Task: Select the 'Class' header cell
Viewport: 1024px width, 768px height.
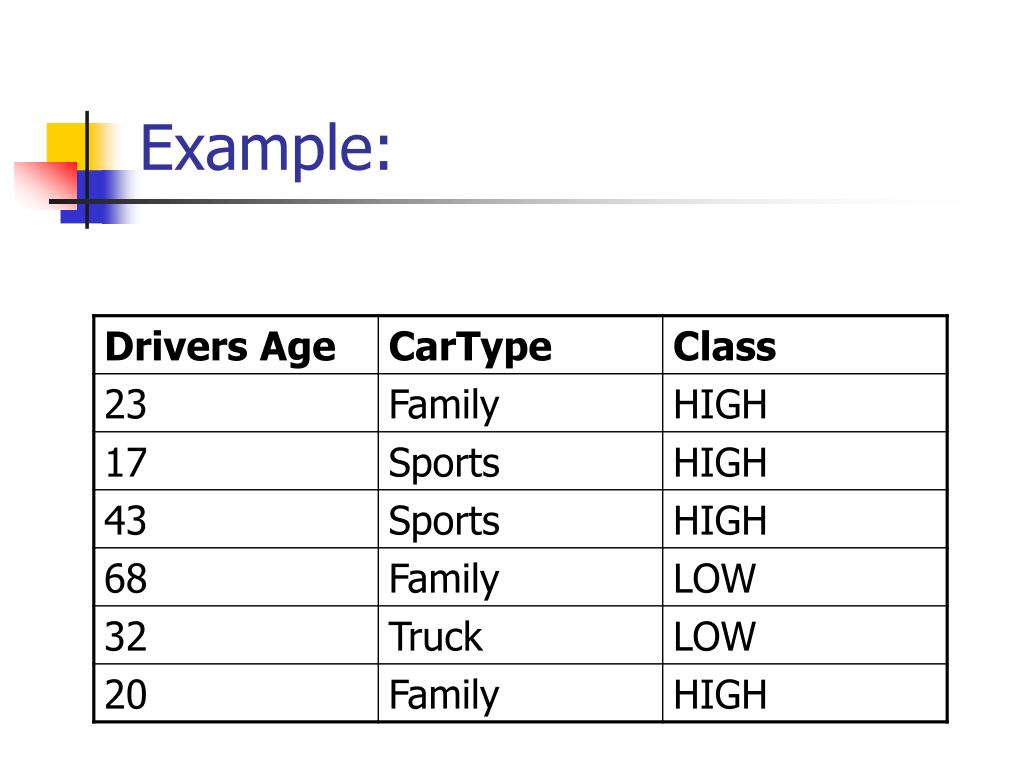Action: (x=805, y=345)
